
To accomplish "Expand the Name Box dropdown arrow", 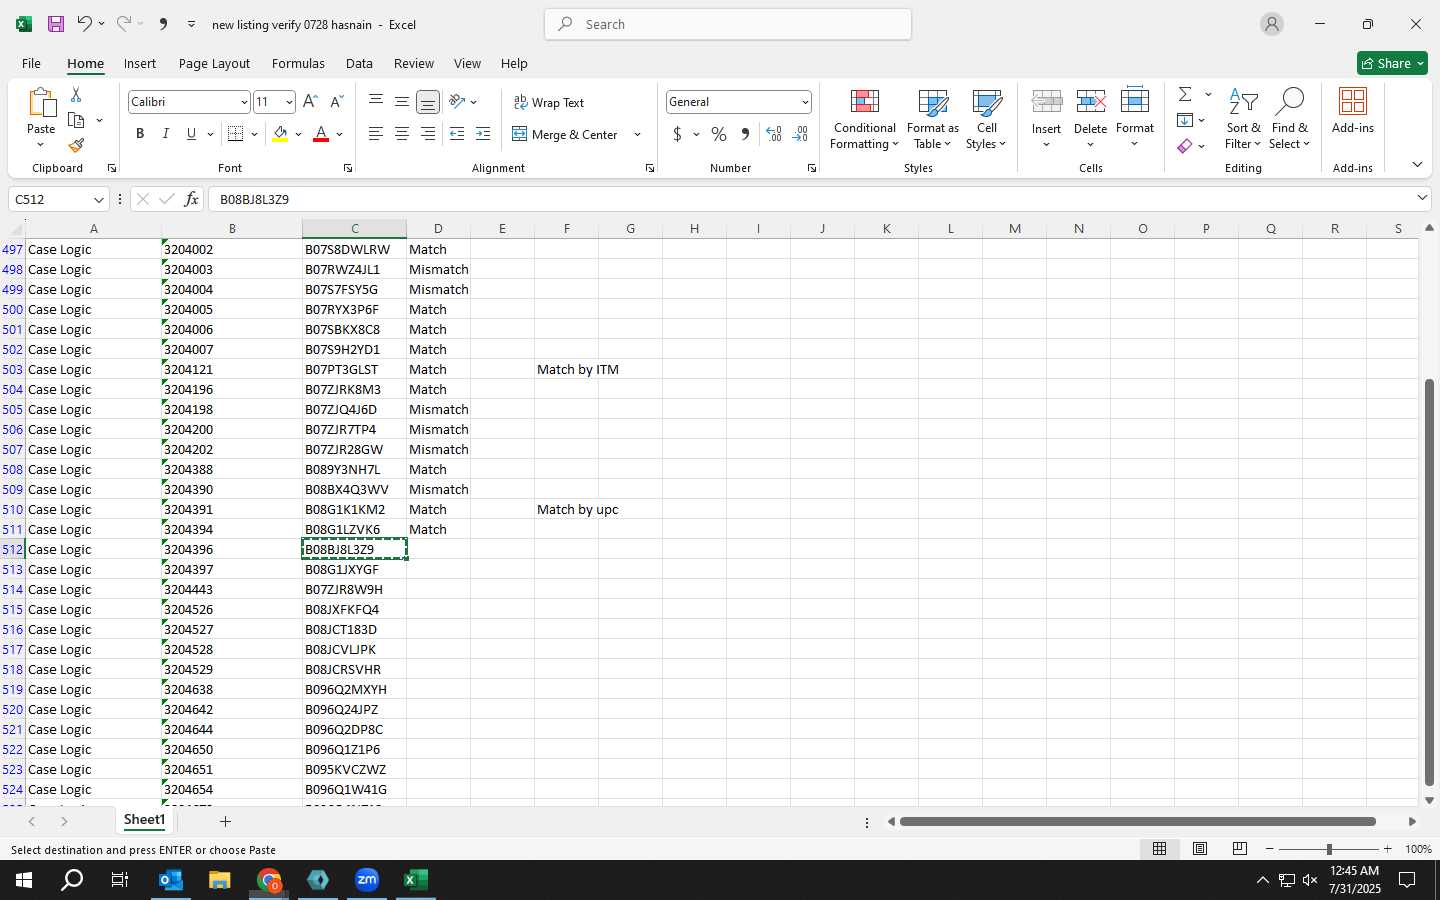I will [98, 199].
